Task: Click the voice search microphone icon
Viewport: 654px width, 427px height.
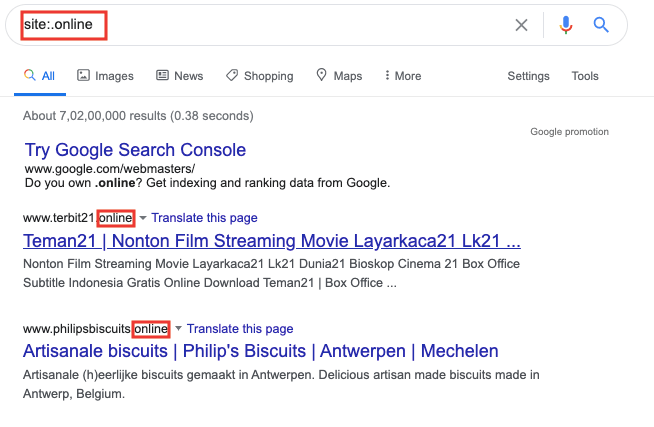Action: [x=566, y=25]
